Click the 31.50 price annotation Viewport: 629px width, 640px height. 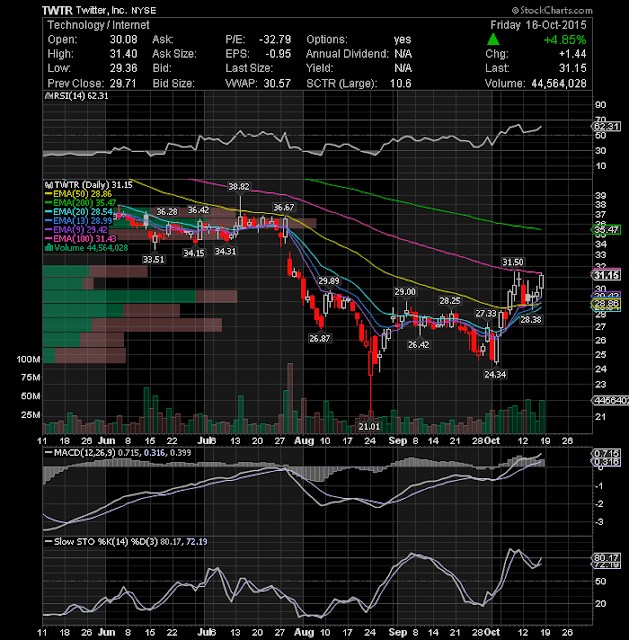(513, 262)
